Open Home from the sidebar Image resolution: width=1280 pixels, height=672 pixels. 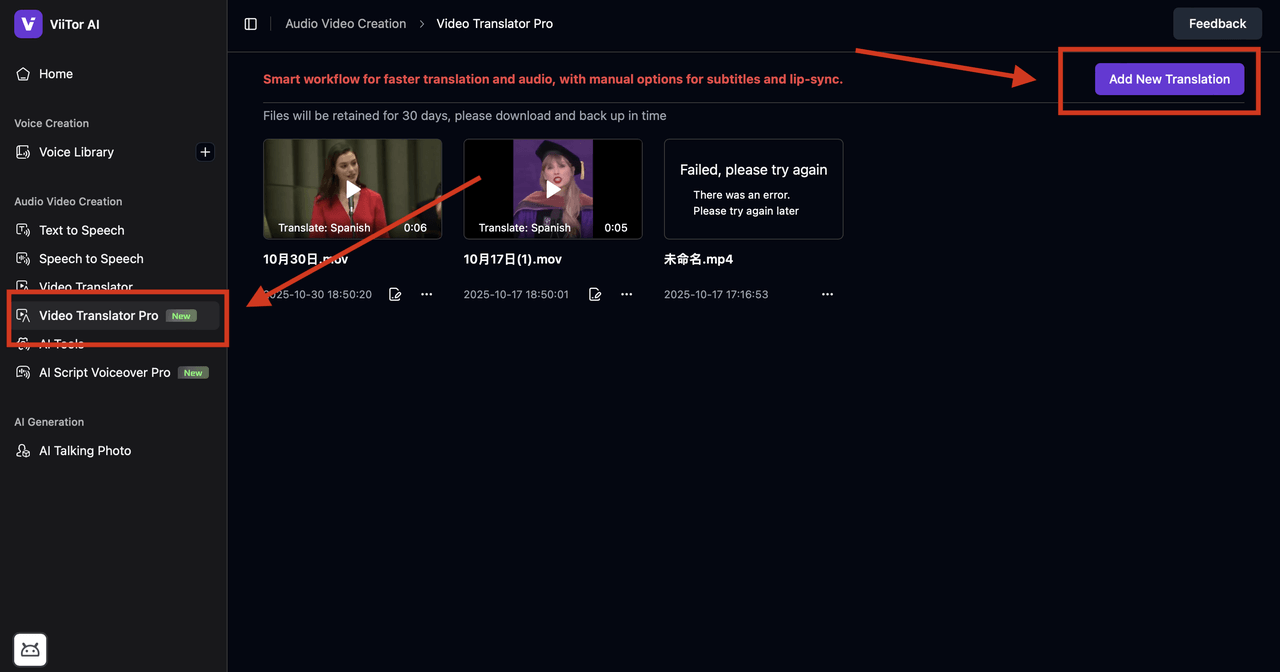[x=56, y=74]
